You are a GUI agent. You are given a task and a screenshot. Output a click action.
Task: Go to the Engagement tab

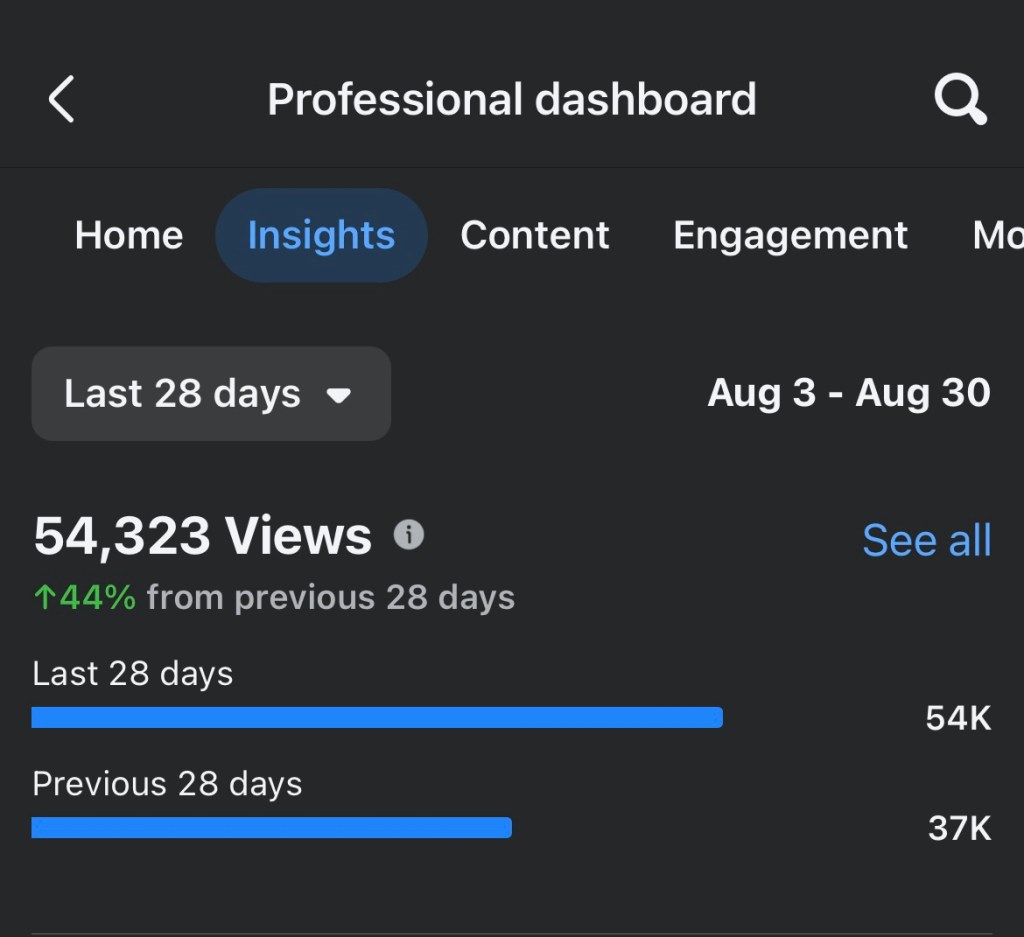790,236
